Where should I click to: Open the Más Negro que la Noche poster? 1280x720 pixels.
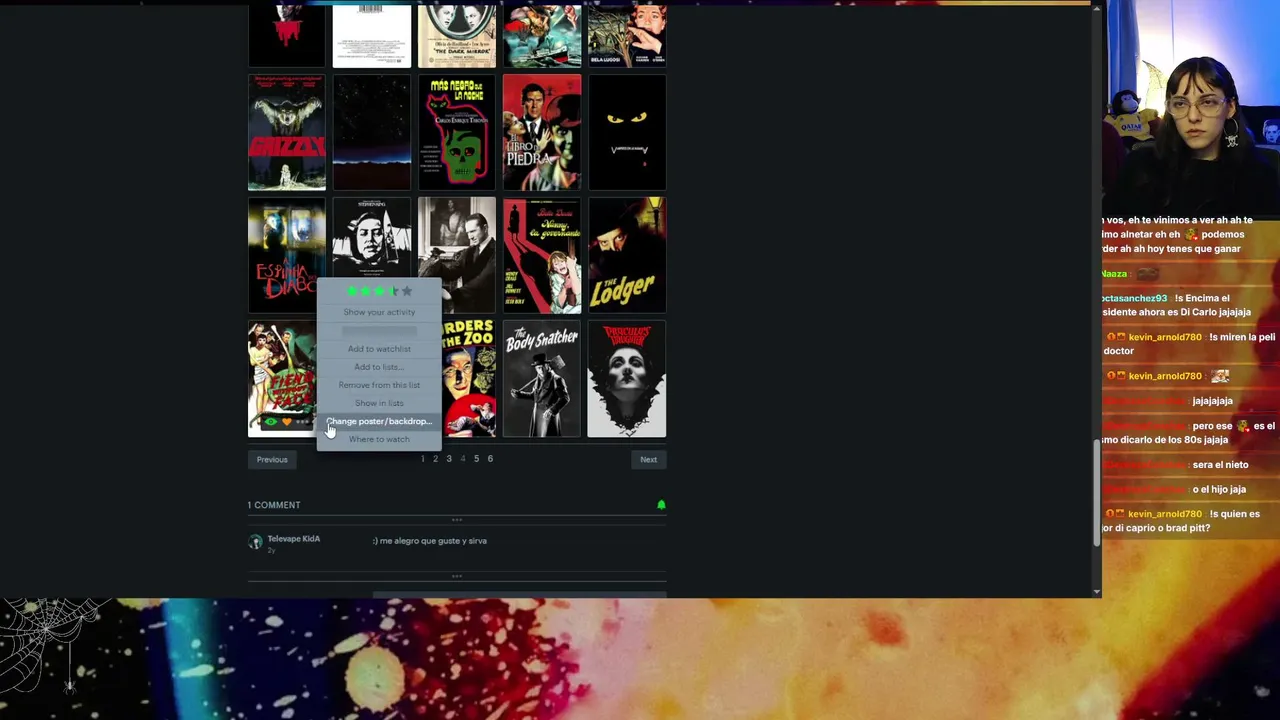coord(457,132)
